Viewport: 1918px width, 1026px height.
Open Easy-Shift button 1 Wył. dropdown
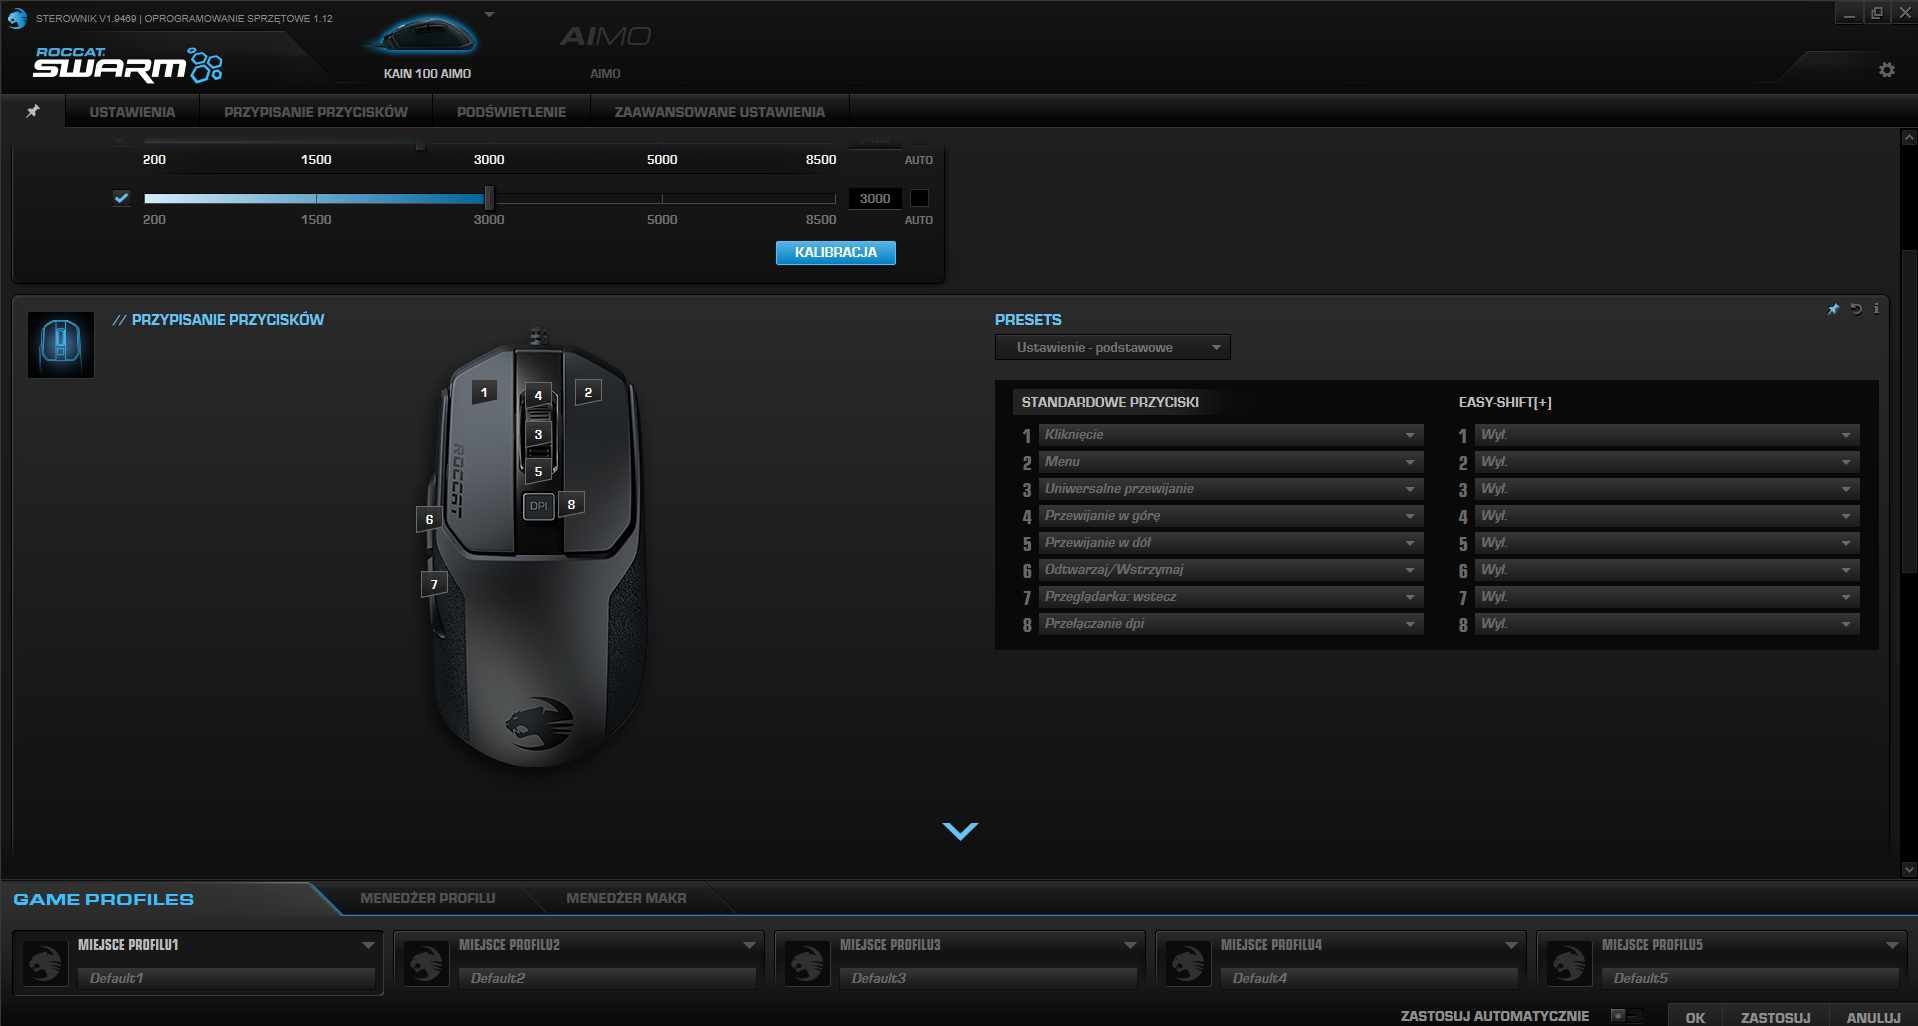[x=1667, y=434]
